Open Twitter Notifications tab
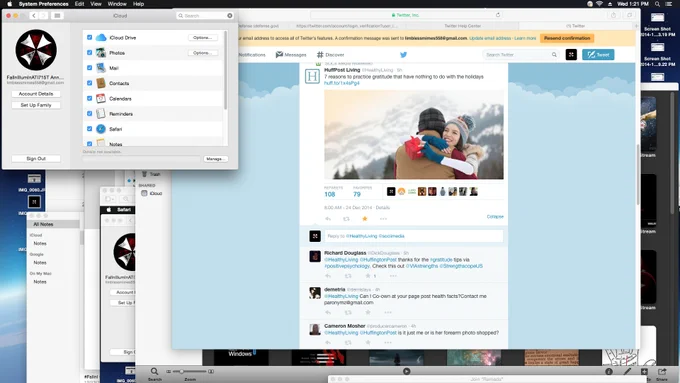The image size is (680, 383). click(x=252, y=55)
